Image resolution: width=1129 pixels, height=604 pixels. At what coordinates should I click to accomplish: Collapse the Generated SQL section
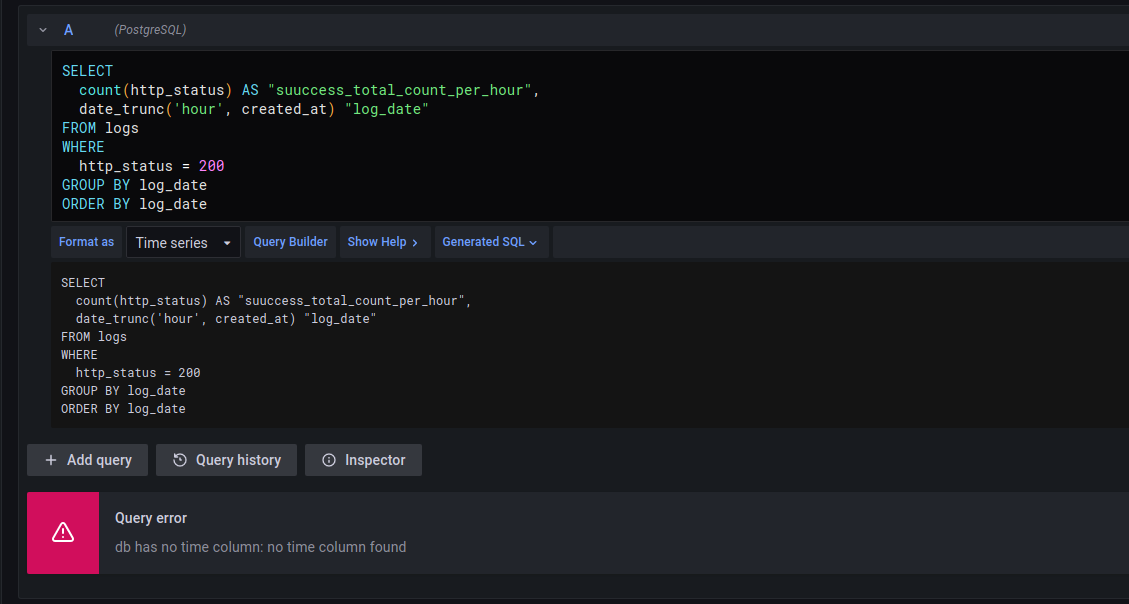[x=490, y=242]
